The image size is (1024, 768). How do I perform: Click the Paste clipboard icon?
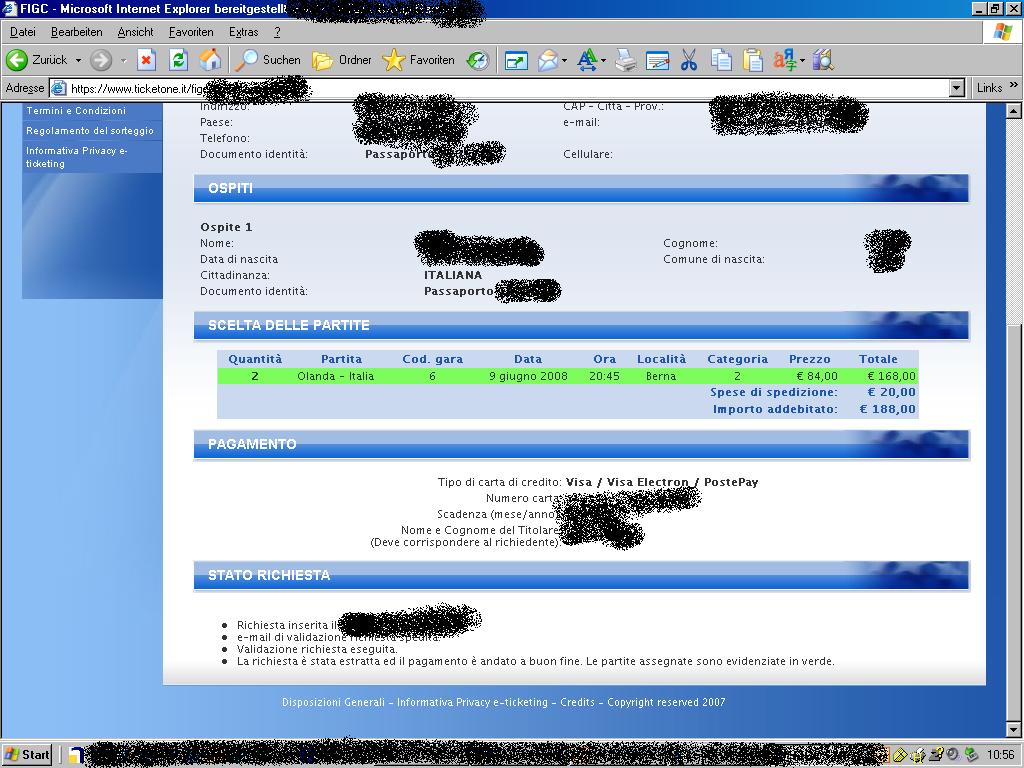point(752,60)
